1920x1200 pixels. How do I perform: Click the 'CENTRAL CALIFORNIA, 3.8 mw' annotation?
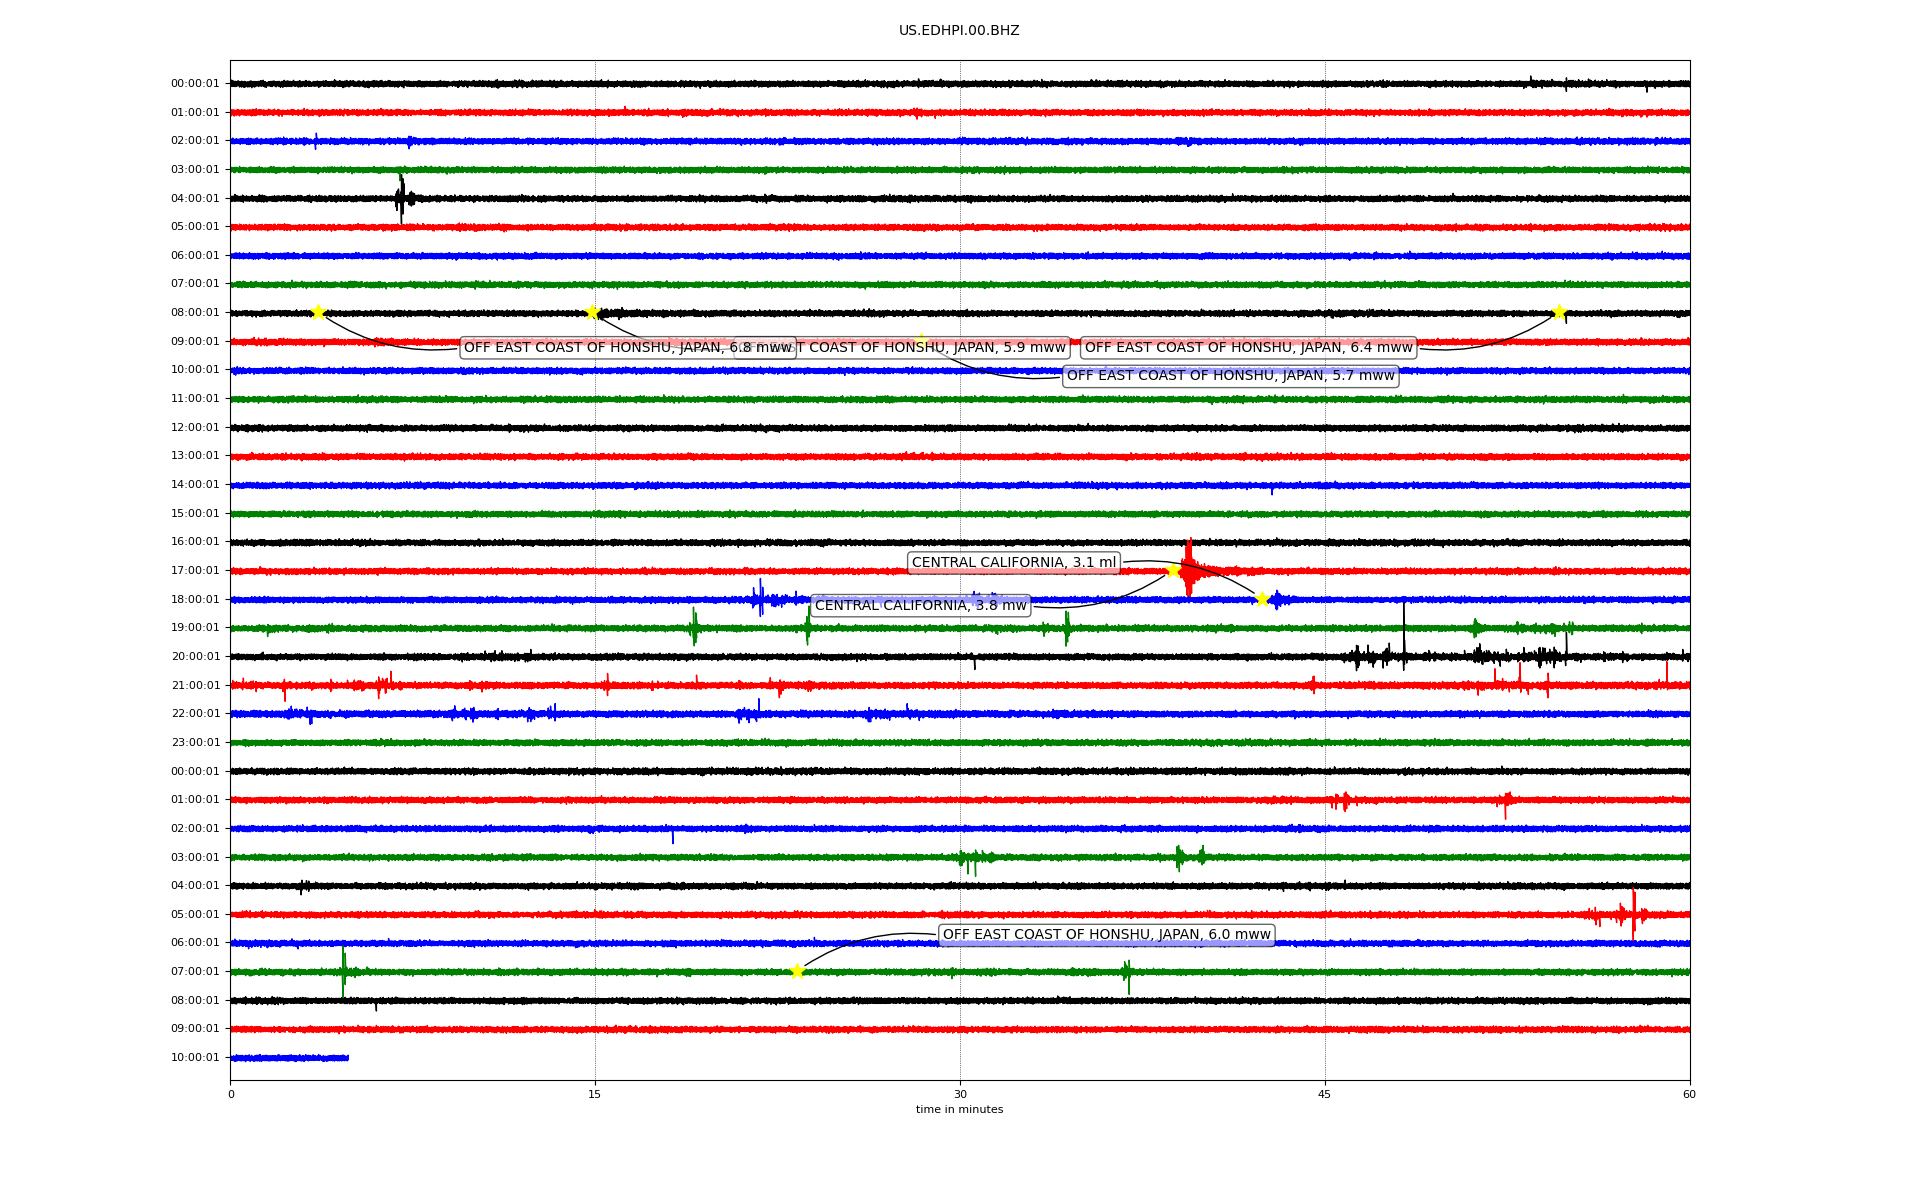(x=920, y=605)
